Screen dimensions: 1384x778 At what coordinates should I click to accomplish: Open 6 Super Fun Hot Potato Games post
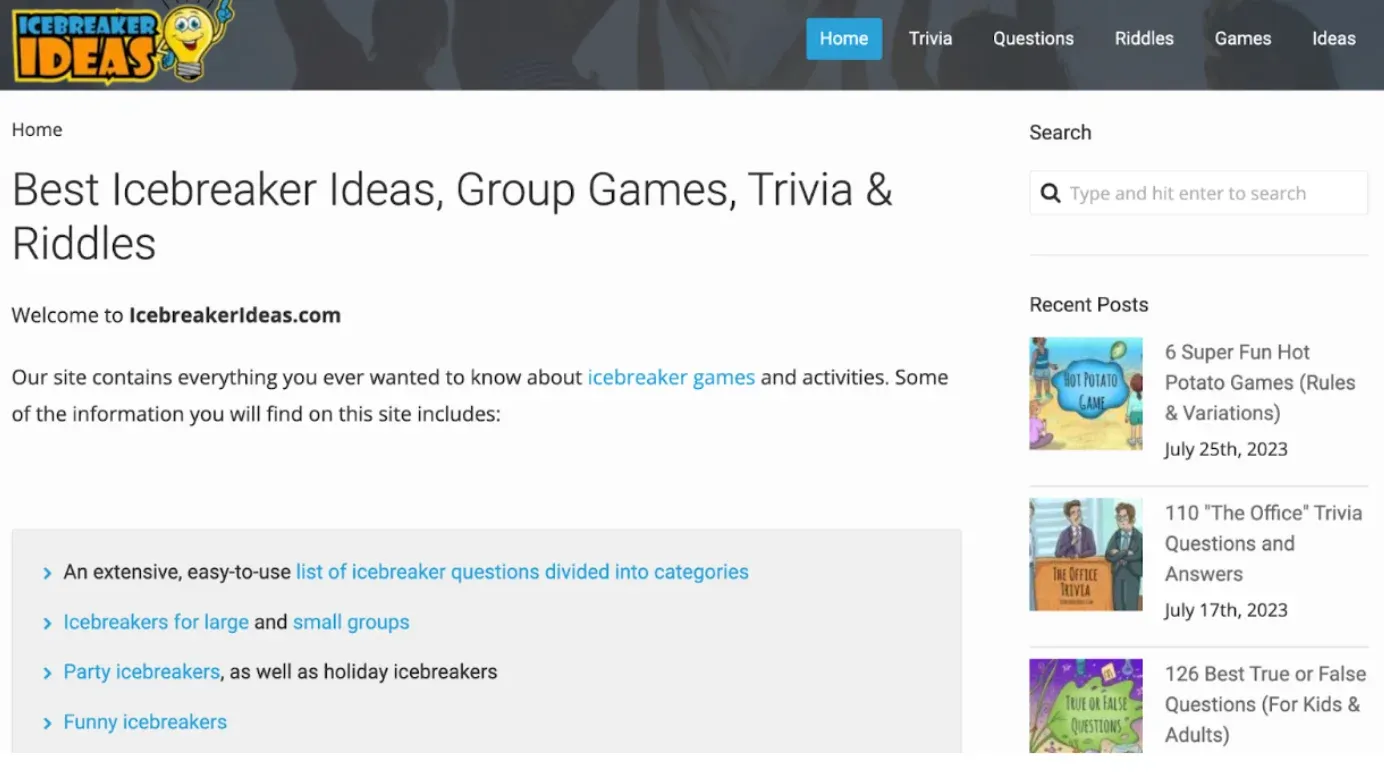[x=1260, y=382]
